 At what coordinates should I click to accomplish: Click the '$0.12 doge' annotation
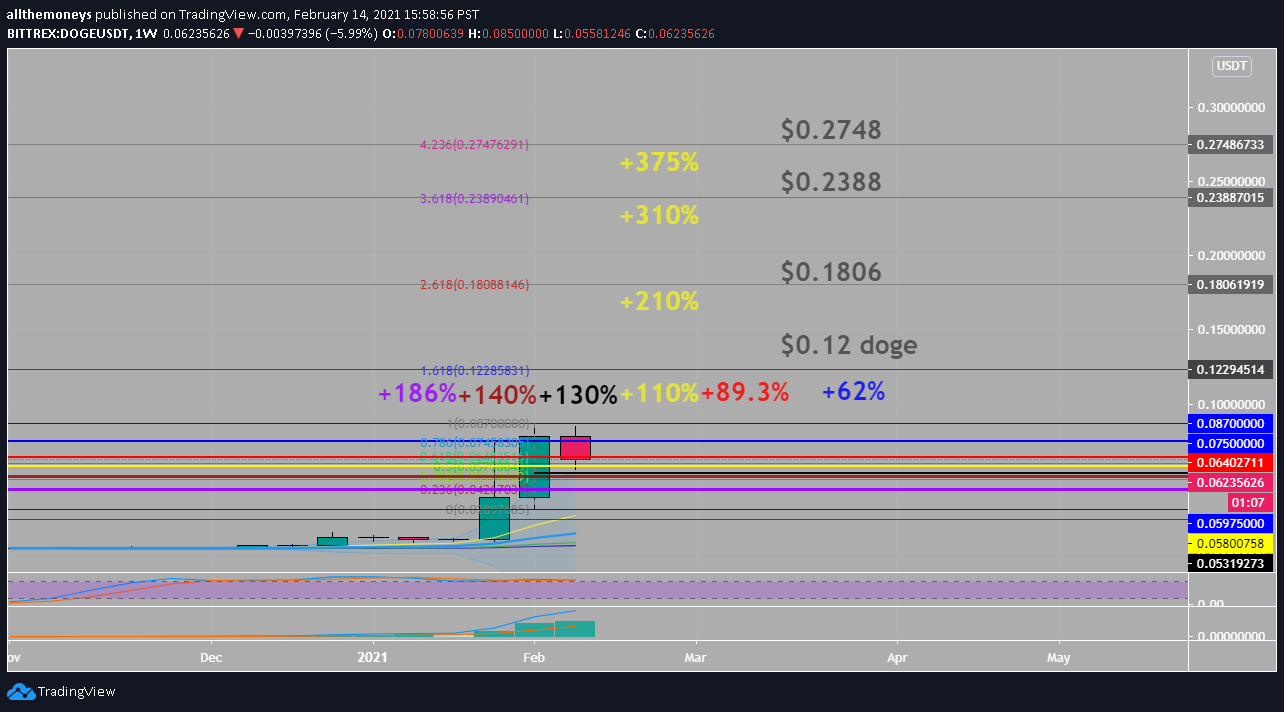click(849, 346)
